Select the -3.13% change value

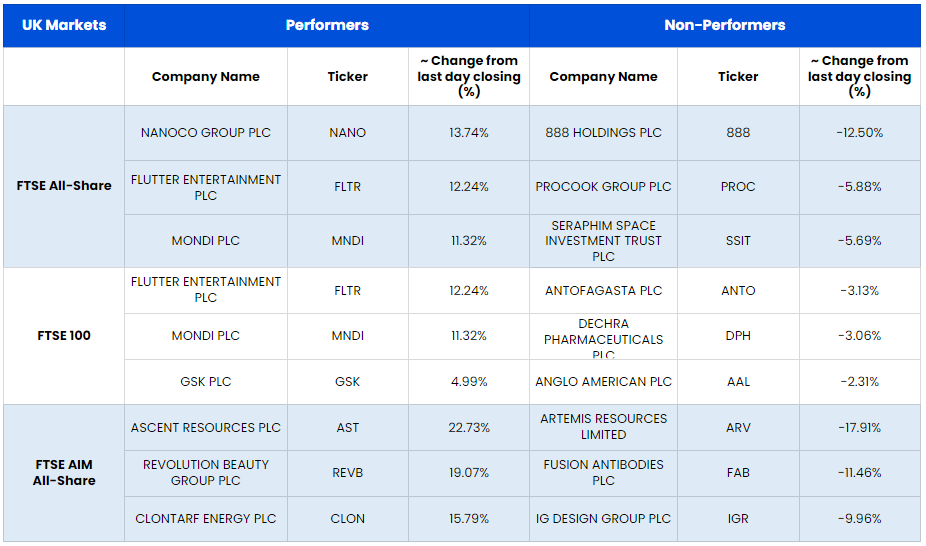pos(859,291)
